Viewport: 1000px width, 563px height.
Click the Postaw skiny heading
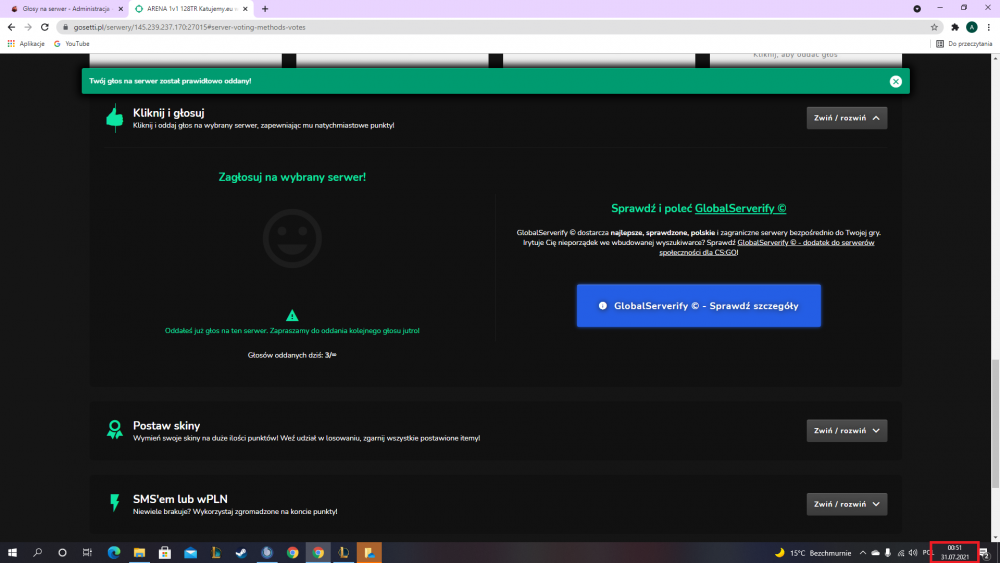(166, 425)
